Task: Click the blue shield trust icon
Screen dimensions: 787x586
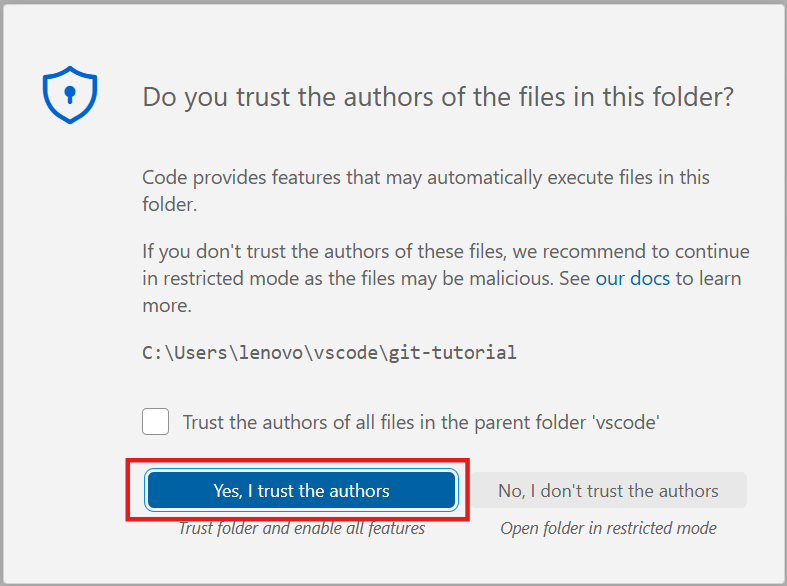Action: pyautogui.click(x=69, y=96)
